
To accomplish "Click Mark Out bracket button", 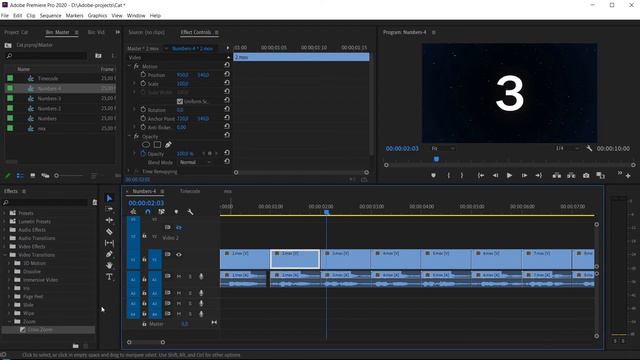I will pos(462,176).
